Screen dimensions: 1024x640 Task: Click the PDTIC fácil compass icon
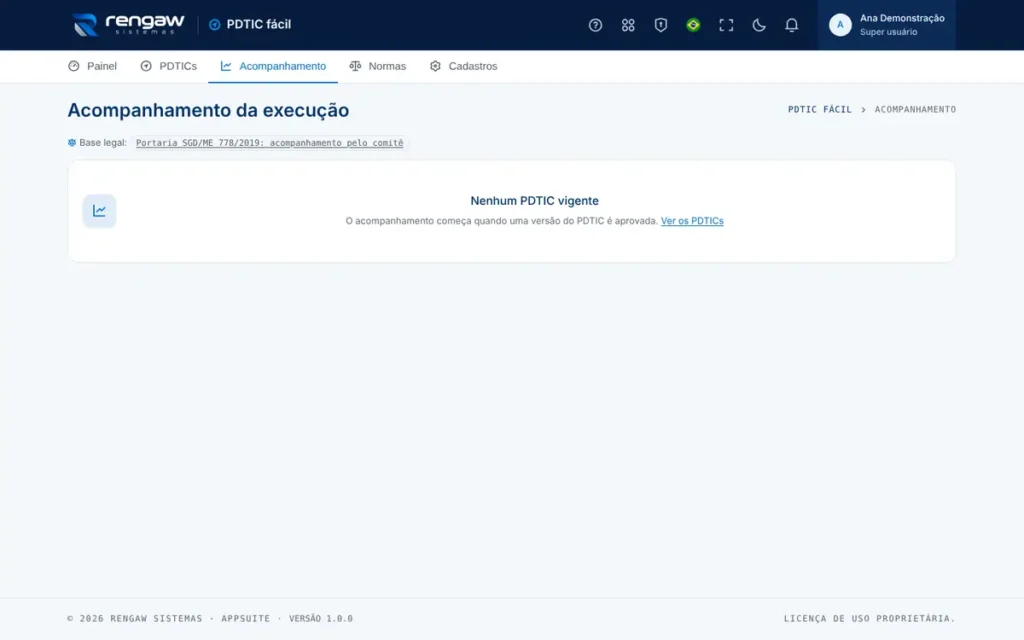coord(214,25)
